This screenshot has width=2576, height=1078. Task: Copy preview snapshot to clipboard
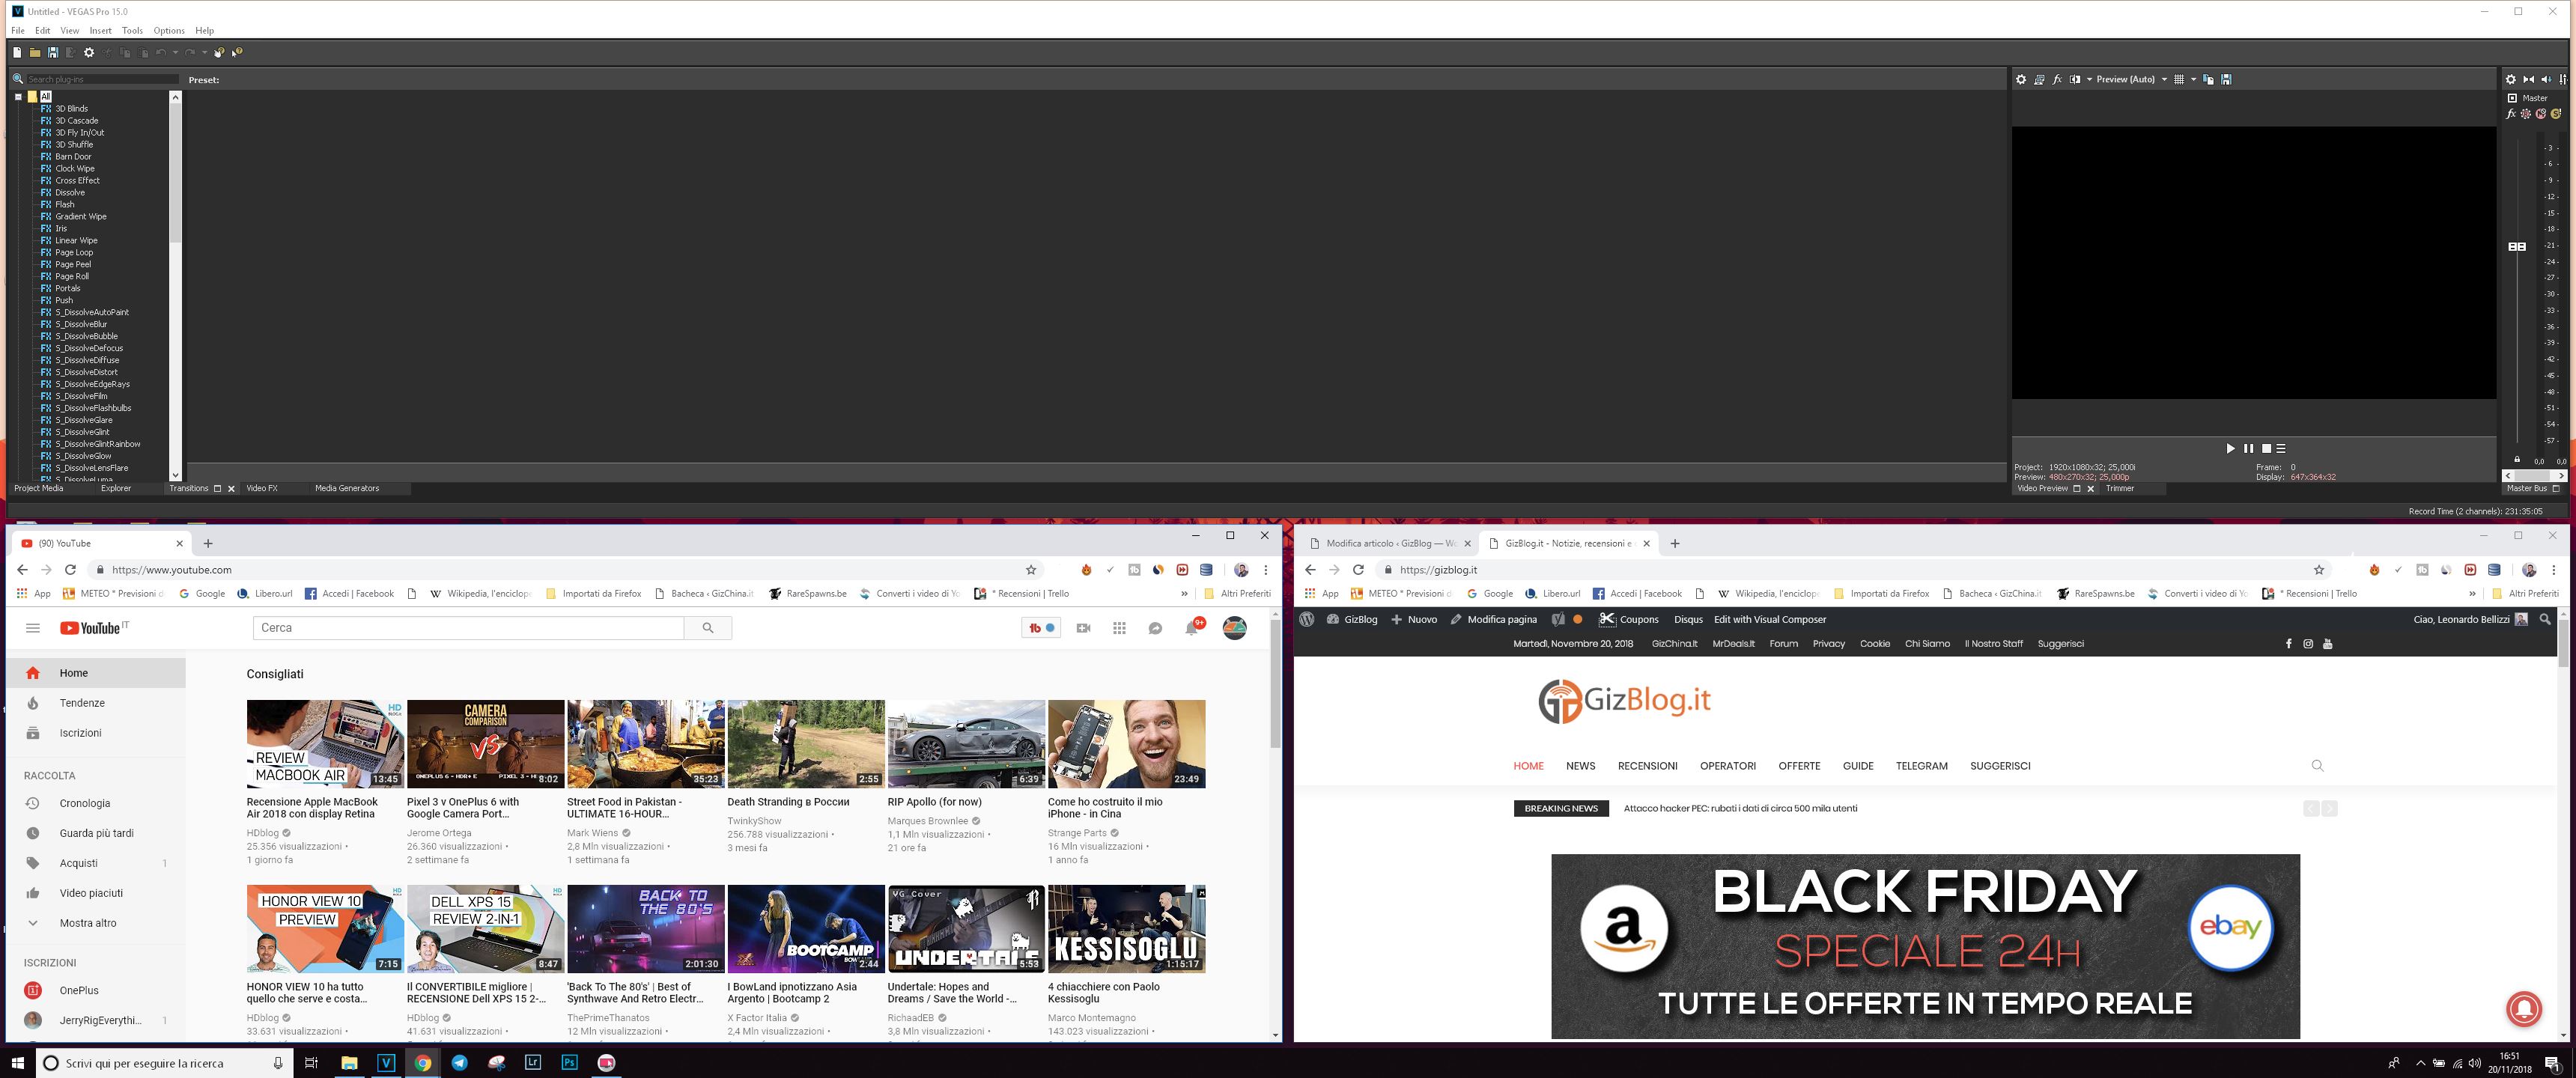click(2208, 79)
